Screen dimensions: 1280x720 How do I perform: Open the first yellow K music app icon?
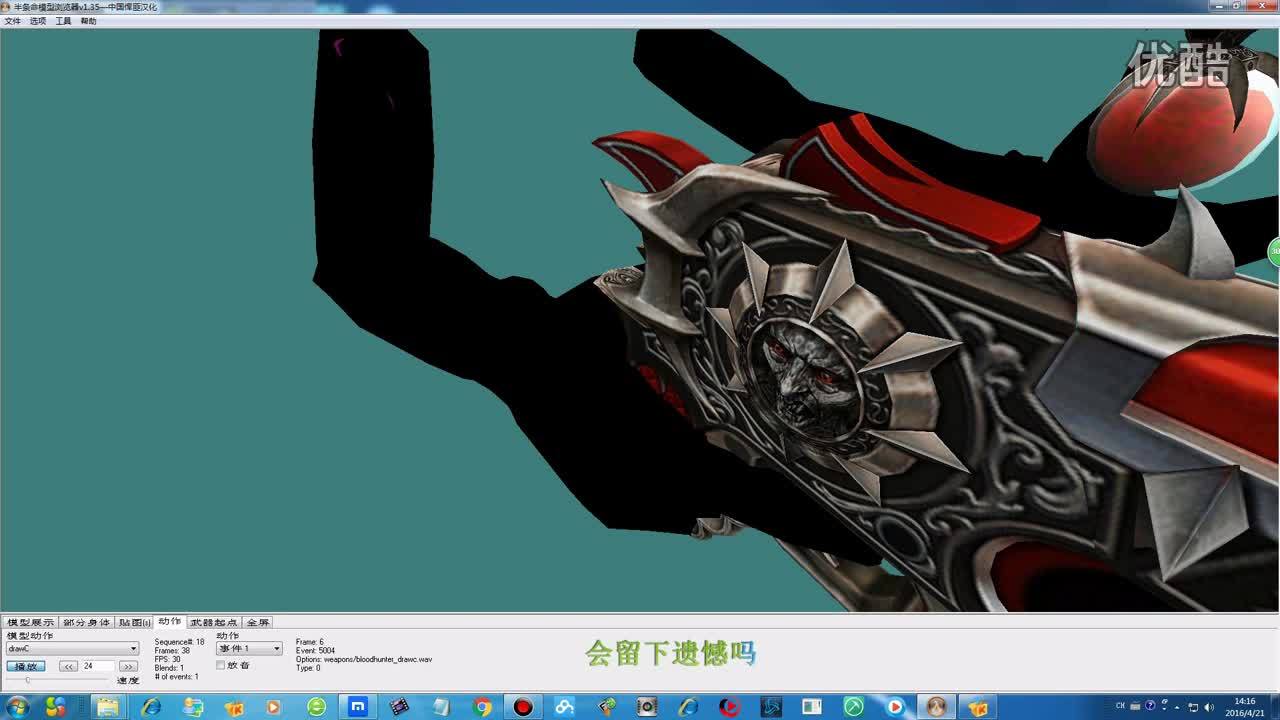pyautogui.click(x=234, y=707)
